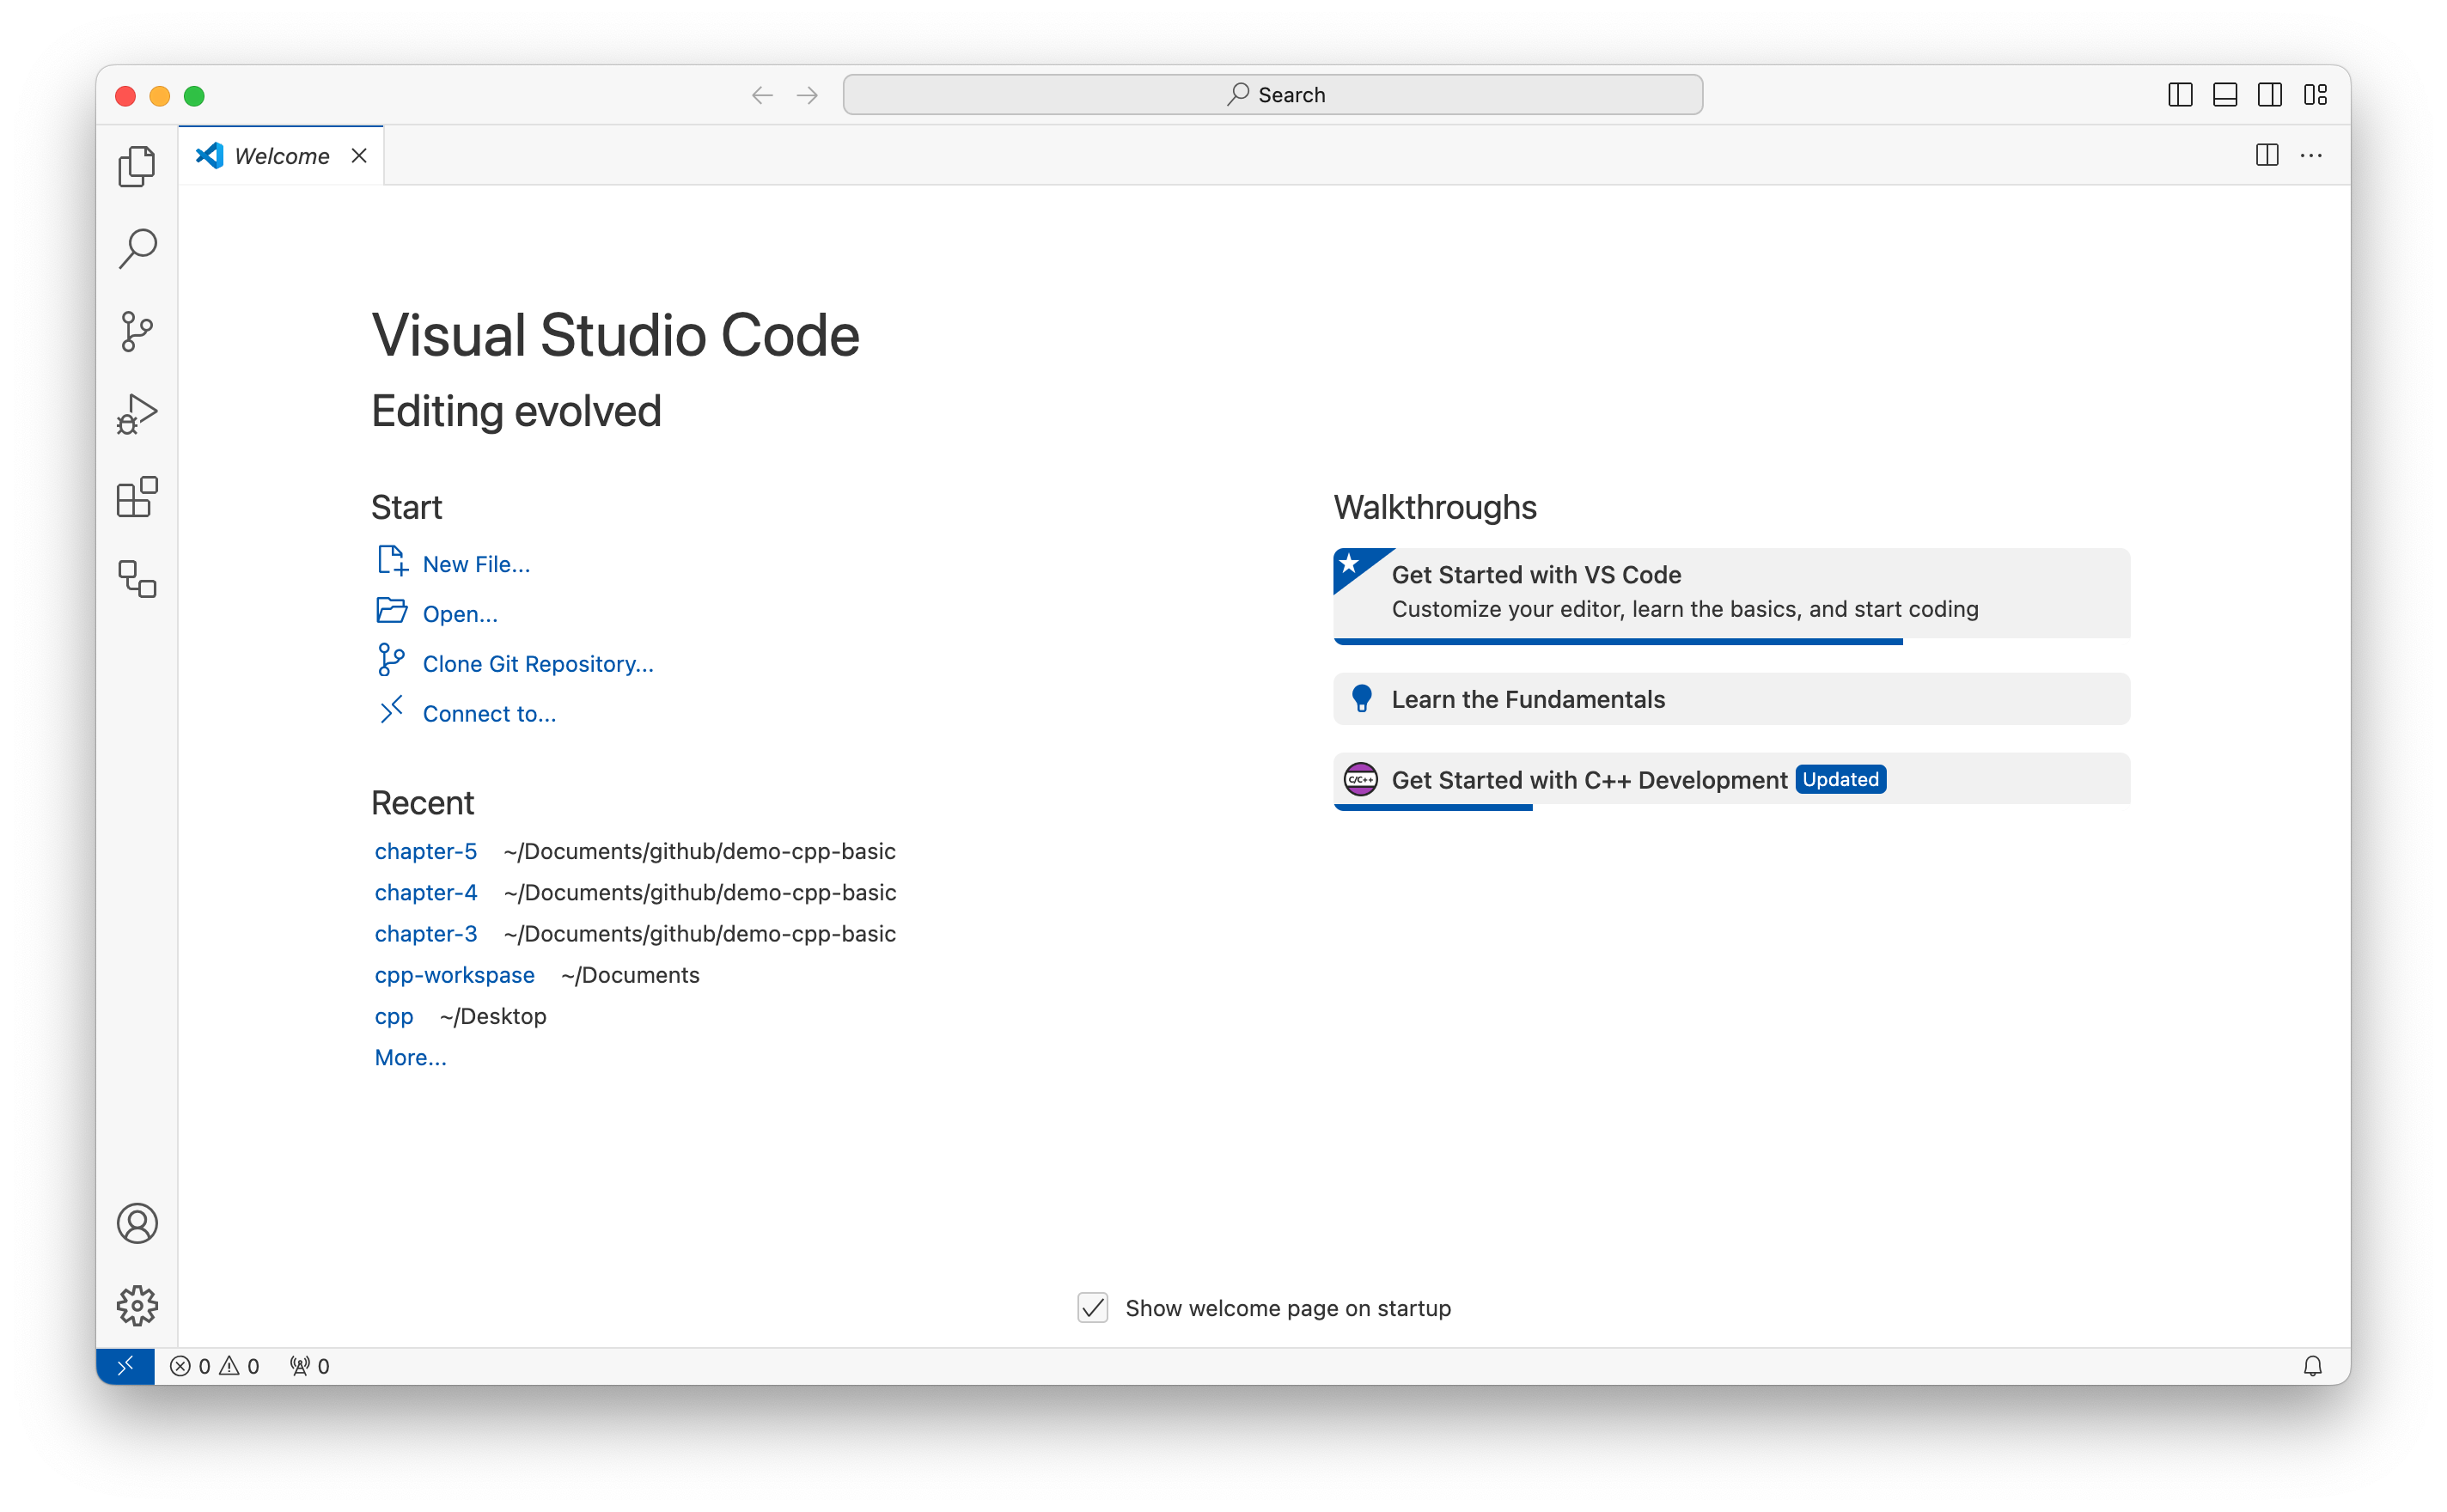Screen dimensions: 2447x1512
Task: Open recent folder chapter-5
Action: click(426, 851)
